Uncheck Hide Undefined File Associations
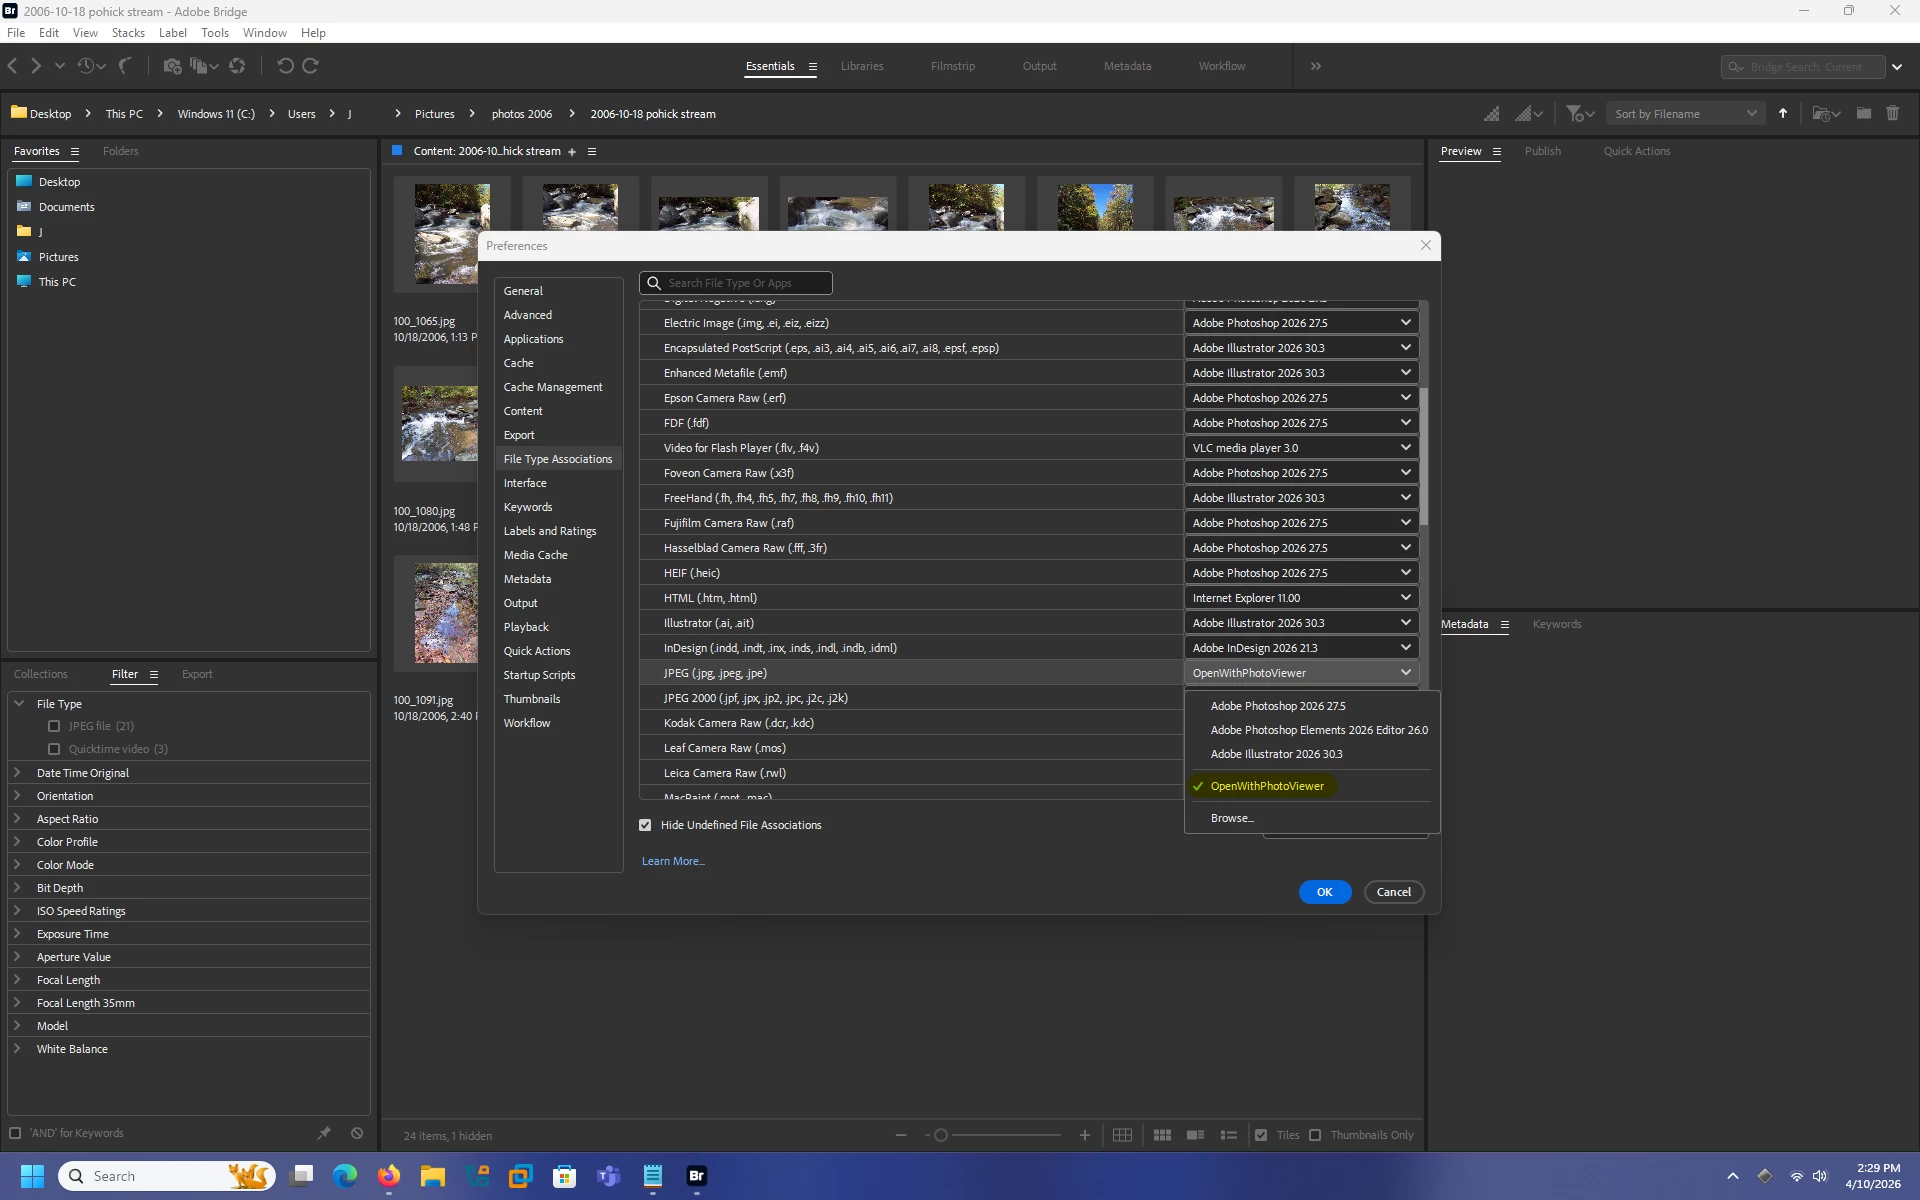 pyautogui.click(x=645, y=825)
